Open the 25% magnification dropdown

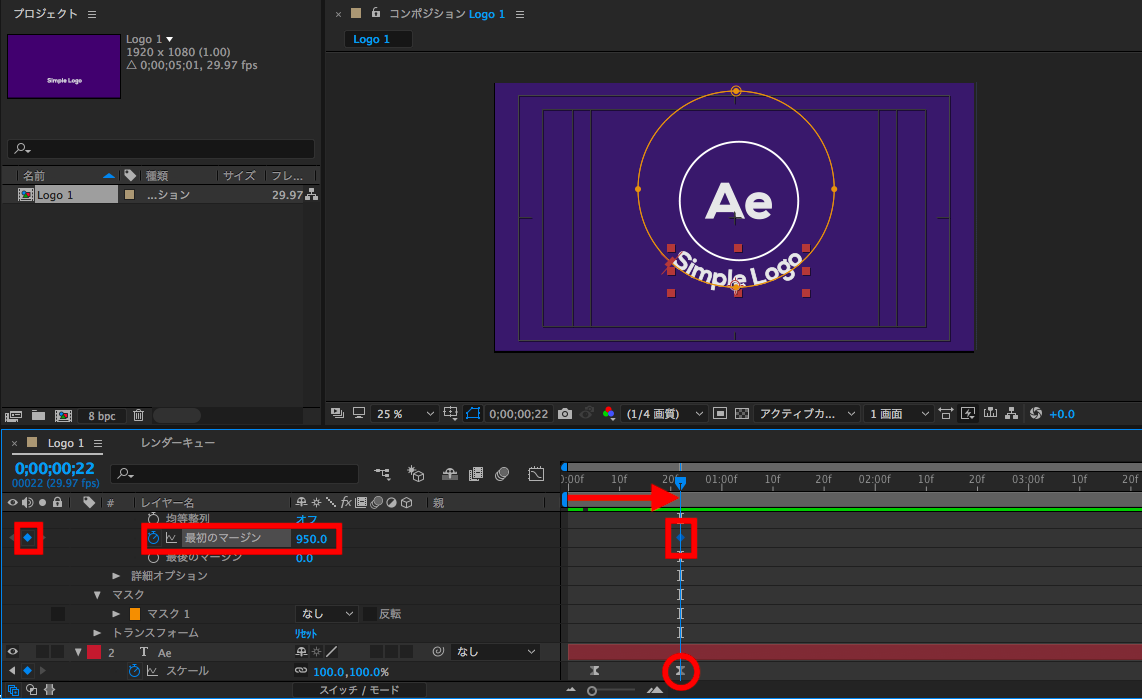coord(404,413)
